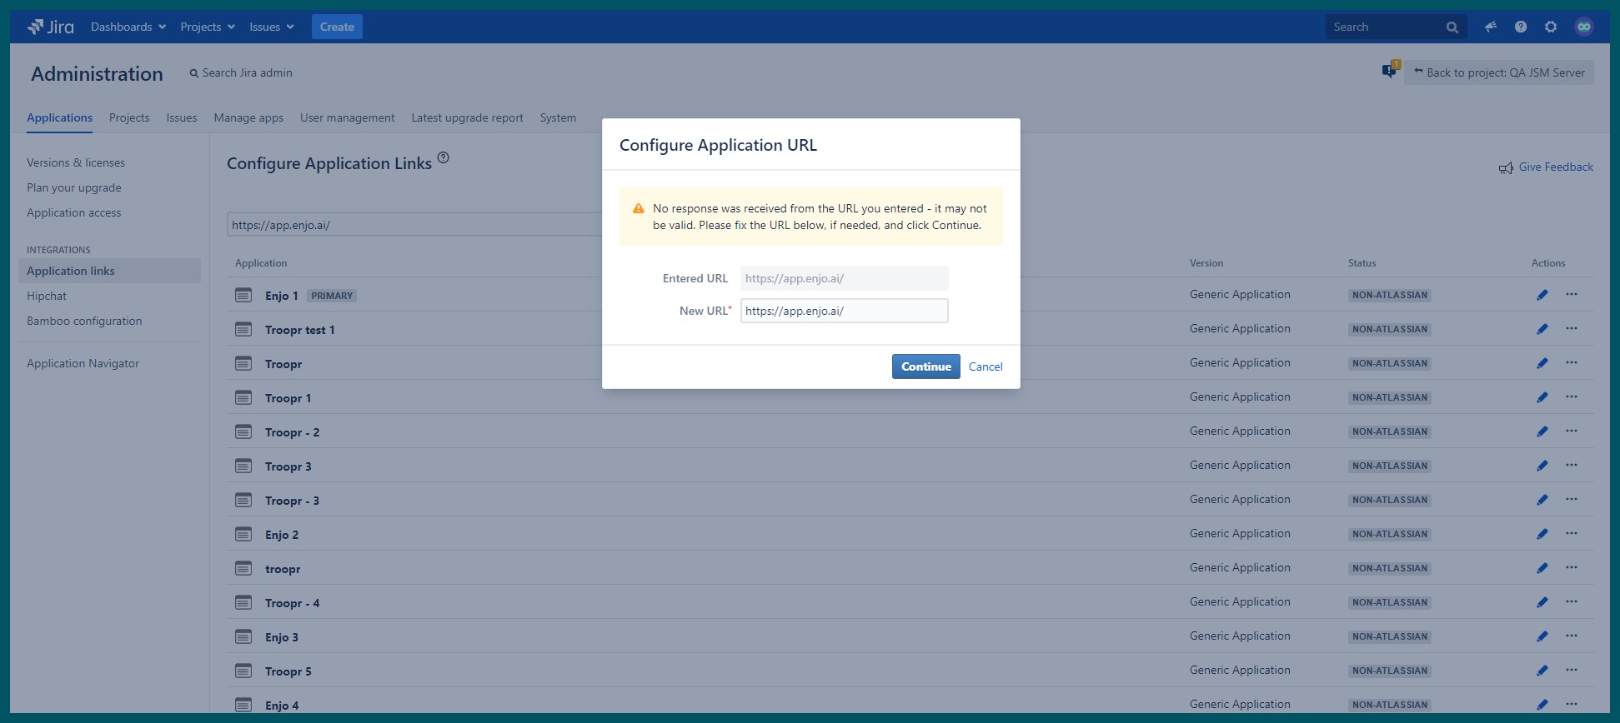Open more actions for Enjo 3
Screen dimensions: 1620x723
1572,635
